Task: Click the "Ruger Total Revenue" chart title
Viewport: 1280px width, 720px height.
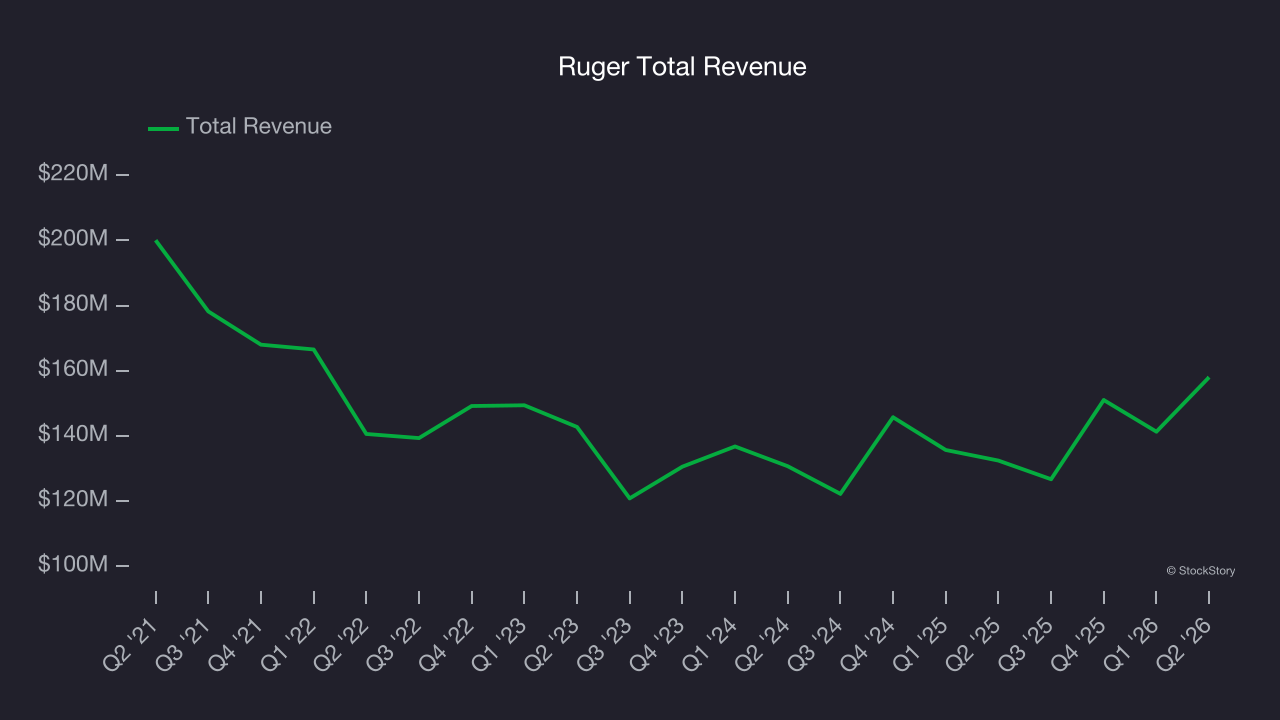Action: pos(682,67)
